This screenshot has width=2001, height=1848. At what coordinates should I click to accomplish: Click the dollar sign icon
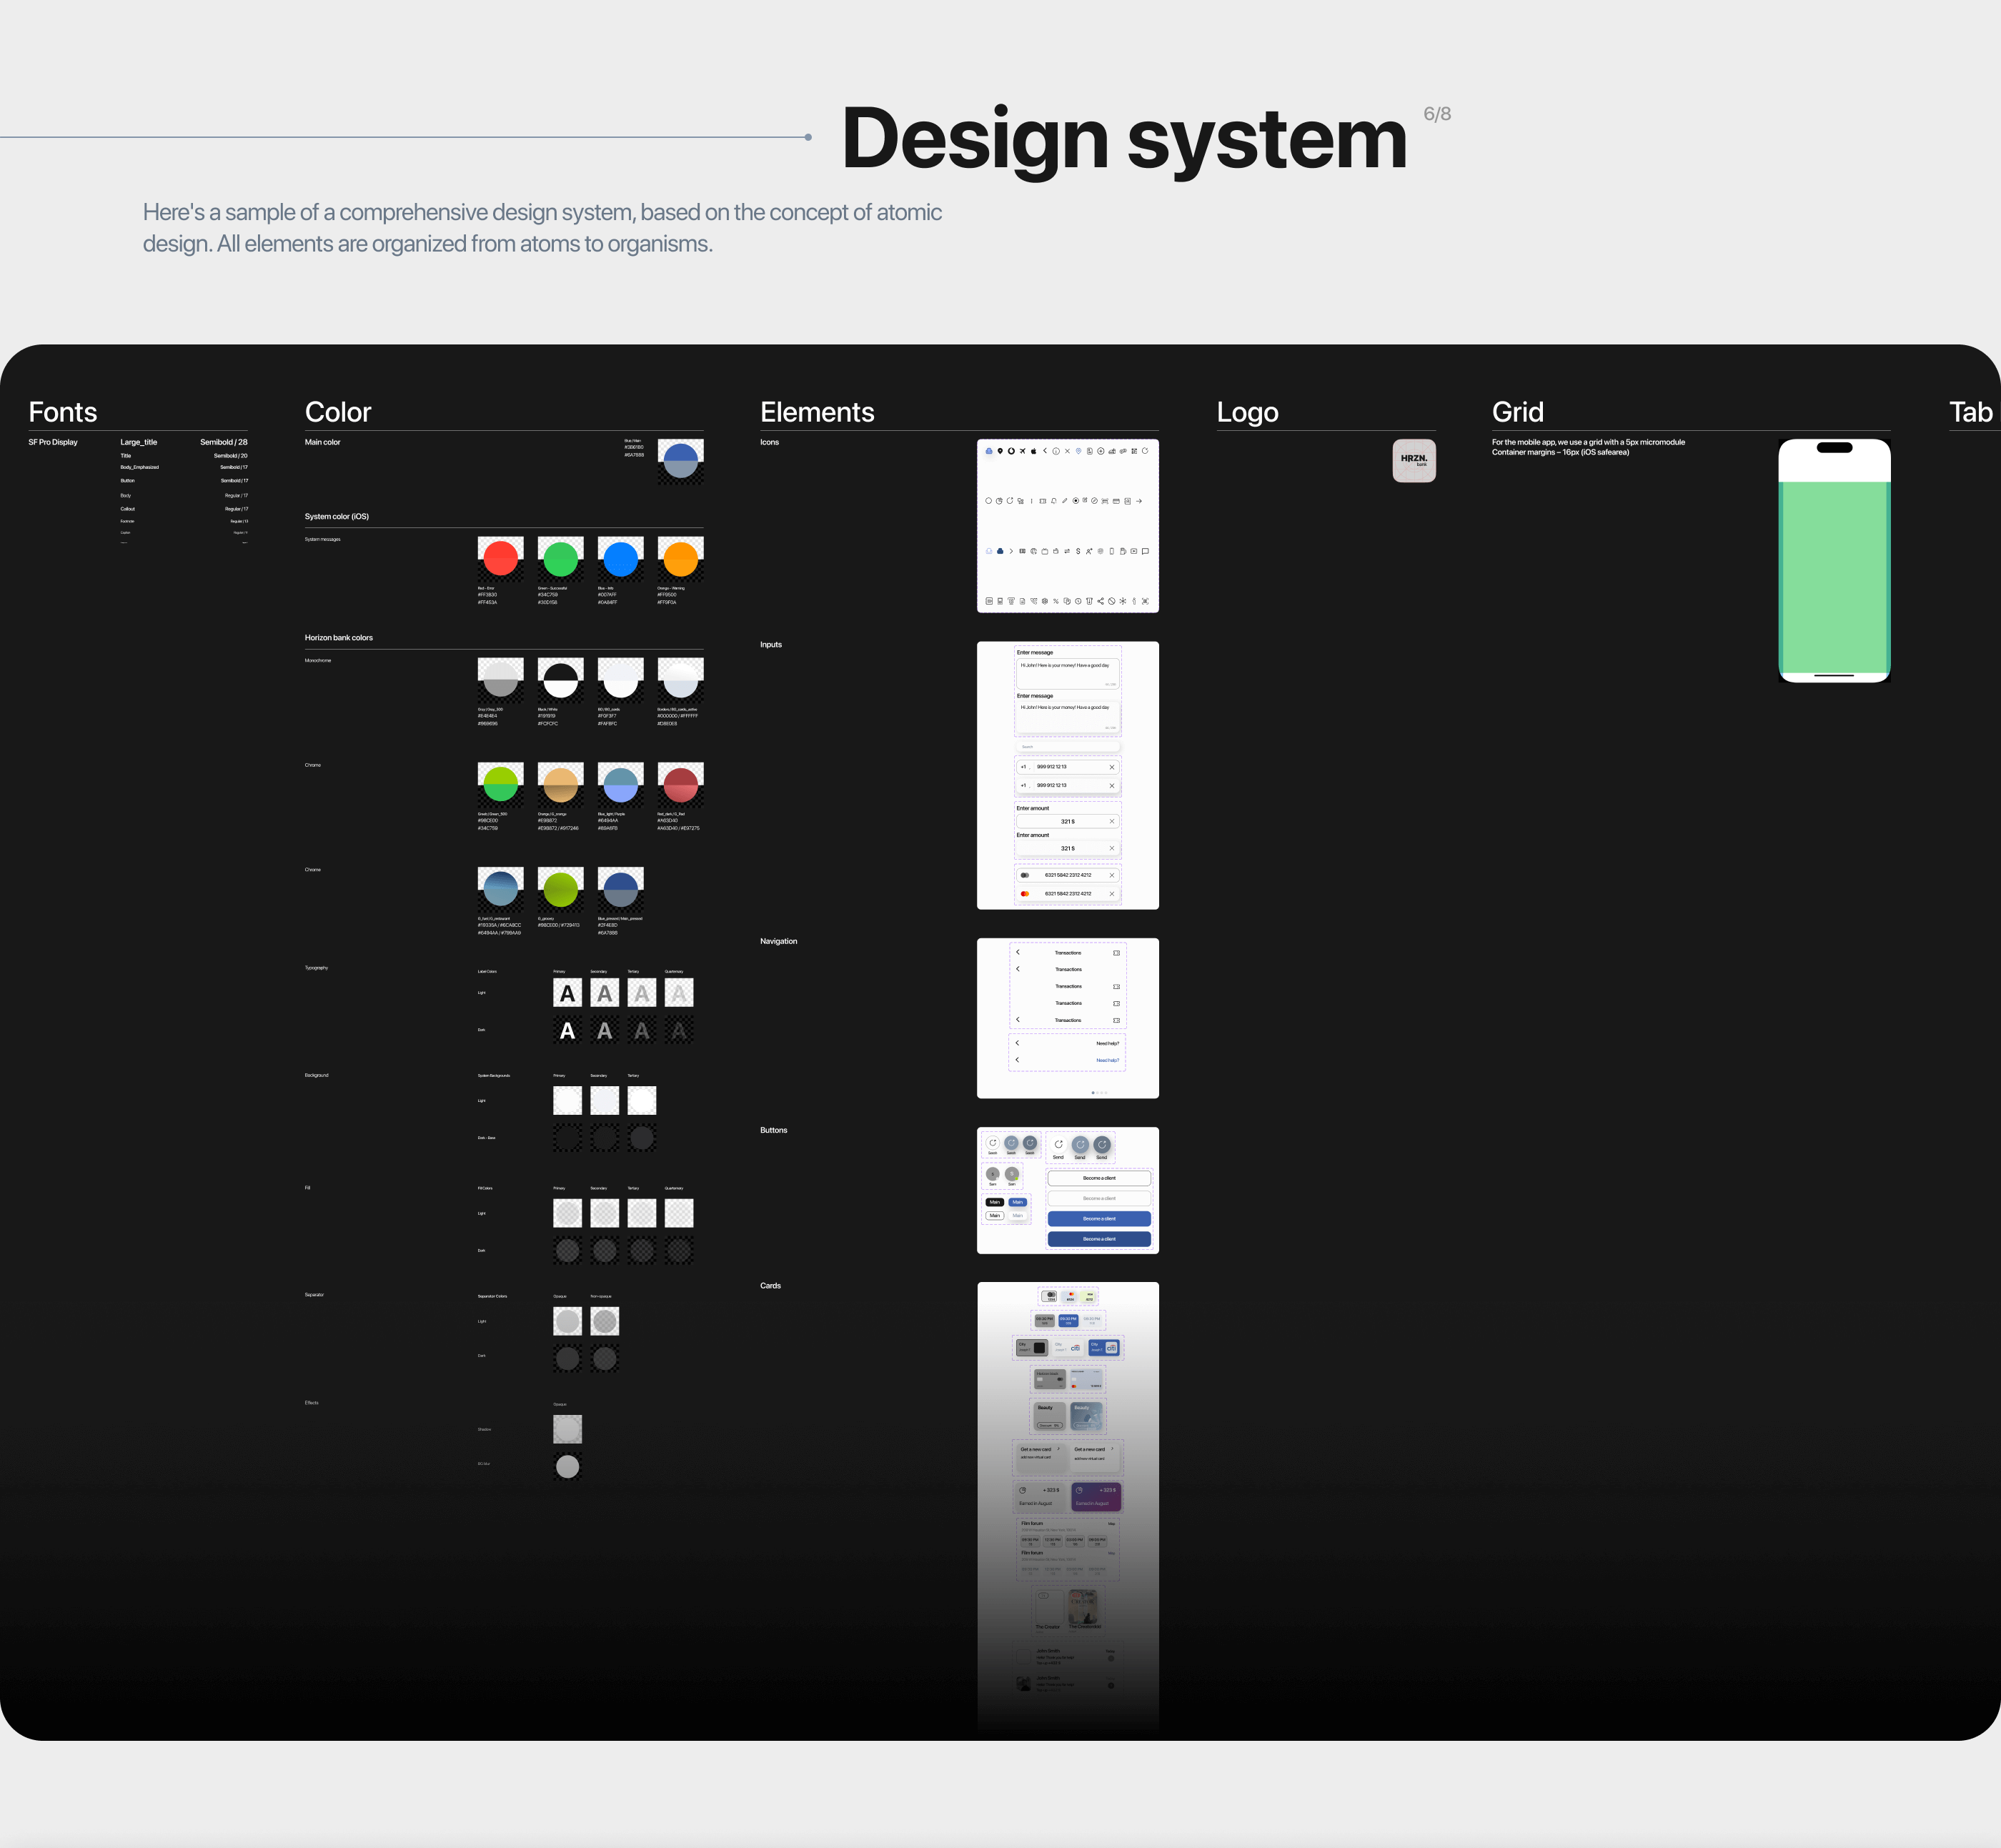click(x=1078, y=552)
